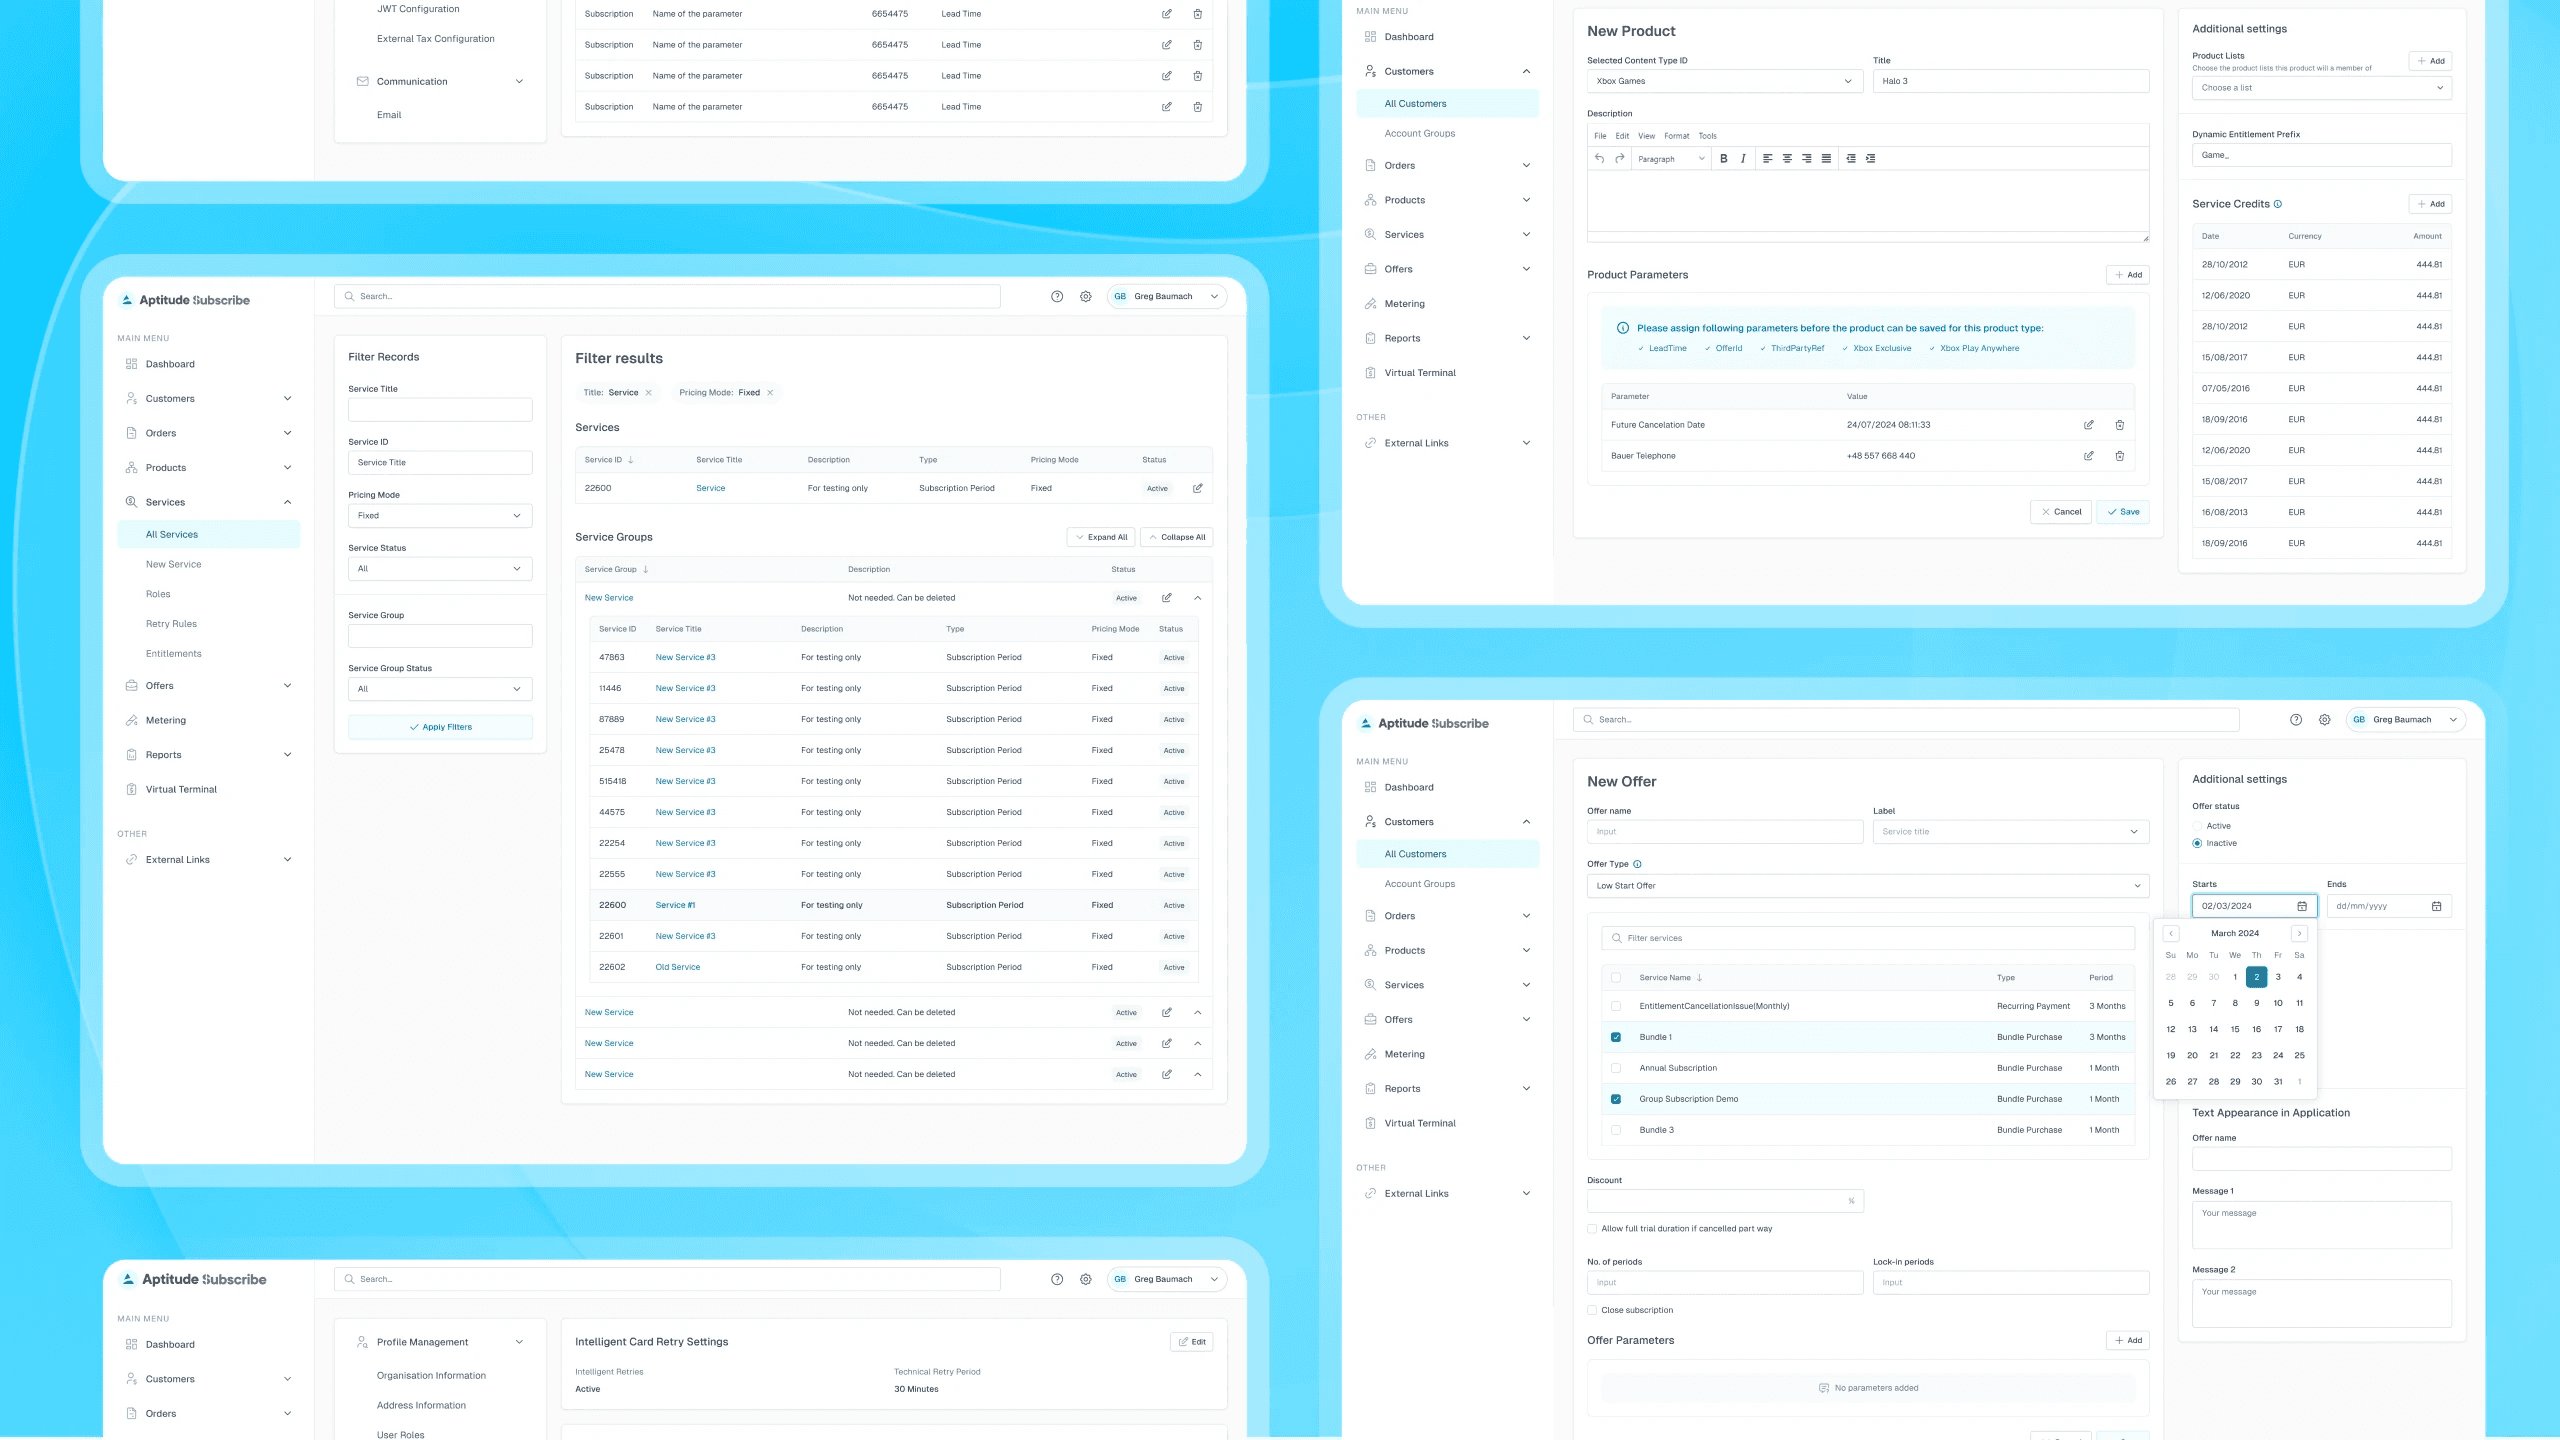Enable the Close subscription checkbox
The height and width of the screenshot is (1440, 2560).
point(1592,1310)
